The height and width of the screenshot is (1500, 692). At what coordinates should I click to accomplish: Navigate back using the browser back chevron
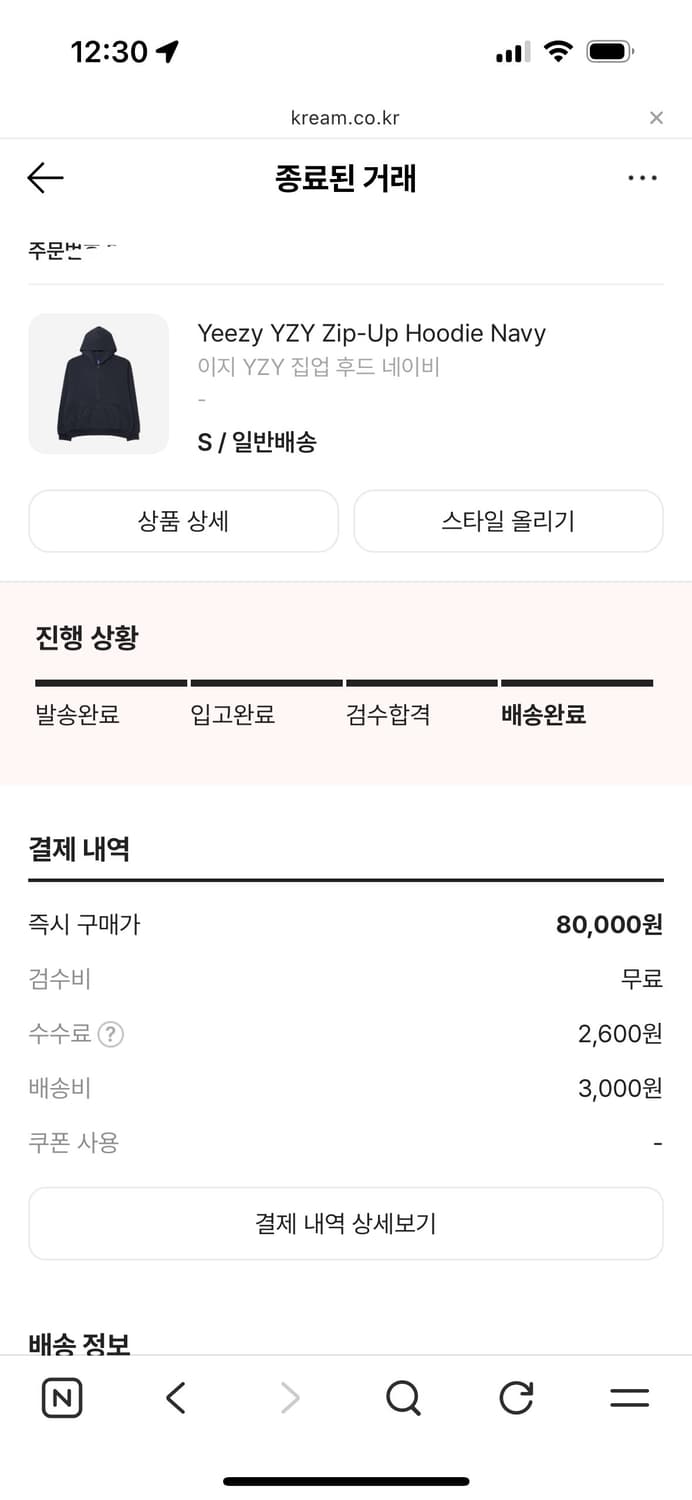(175, 1397)
